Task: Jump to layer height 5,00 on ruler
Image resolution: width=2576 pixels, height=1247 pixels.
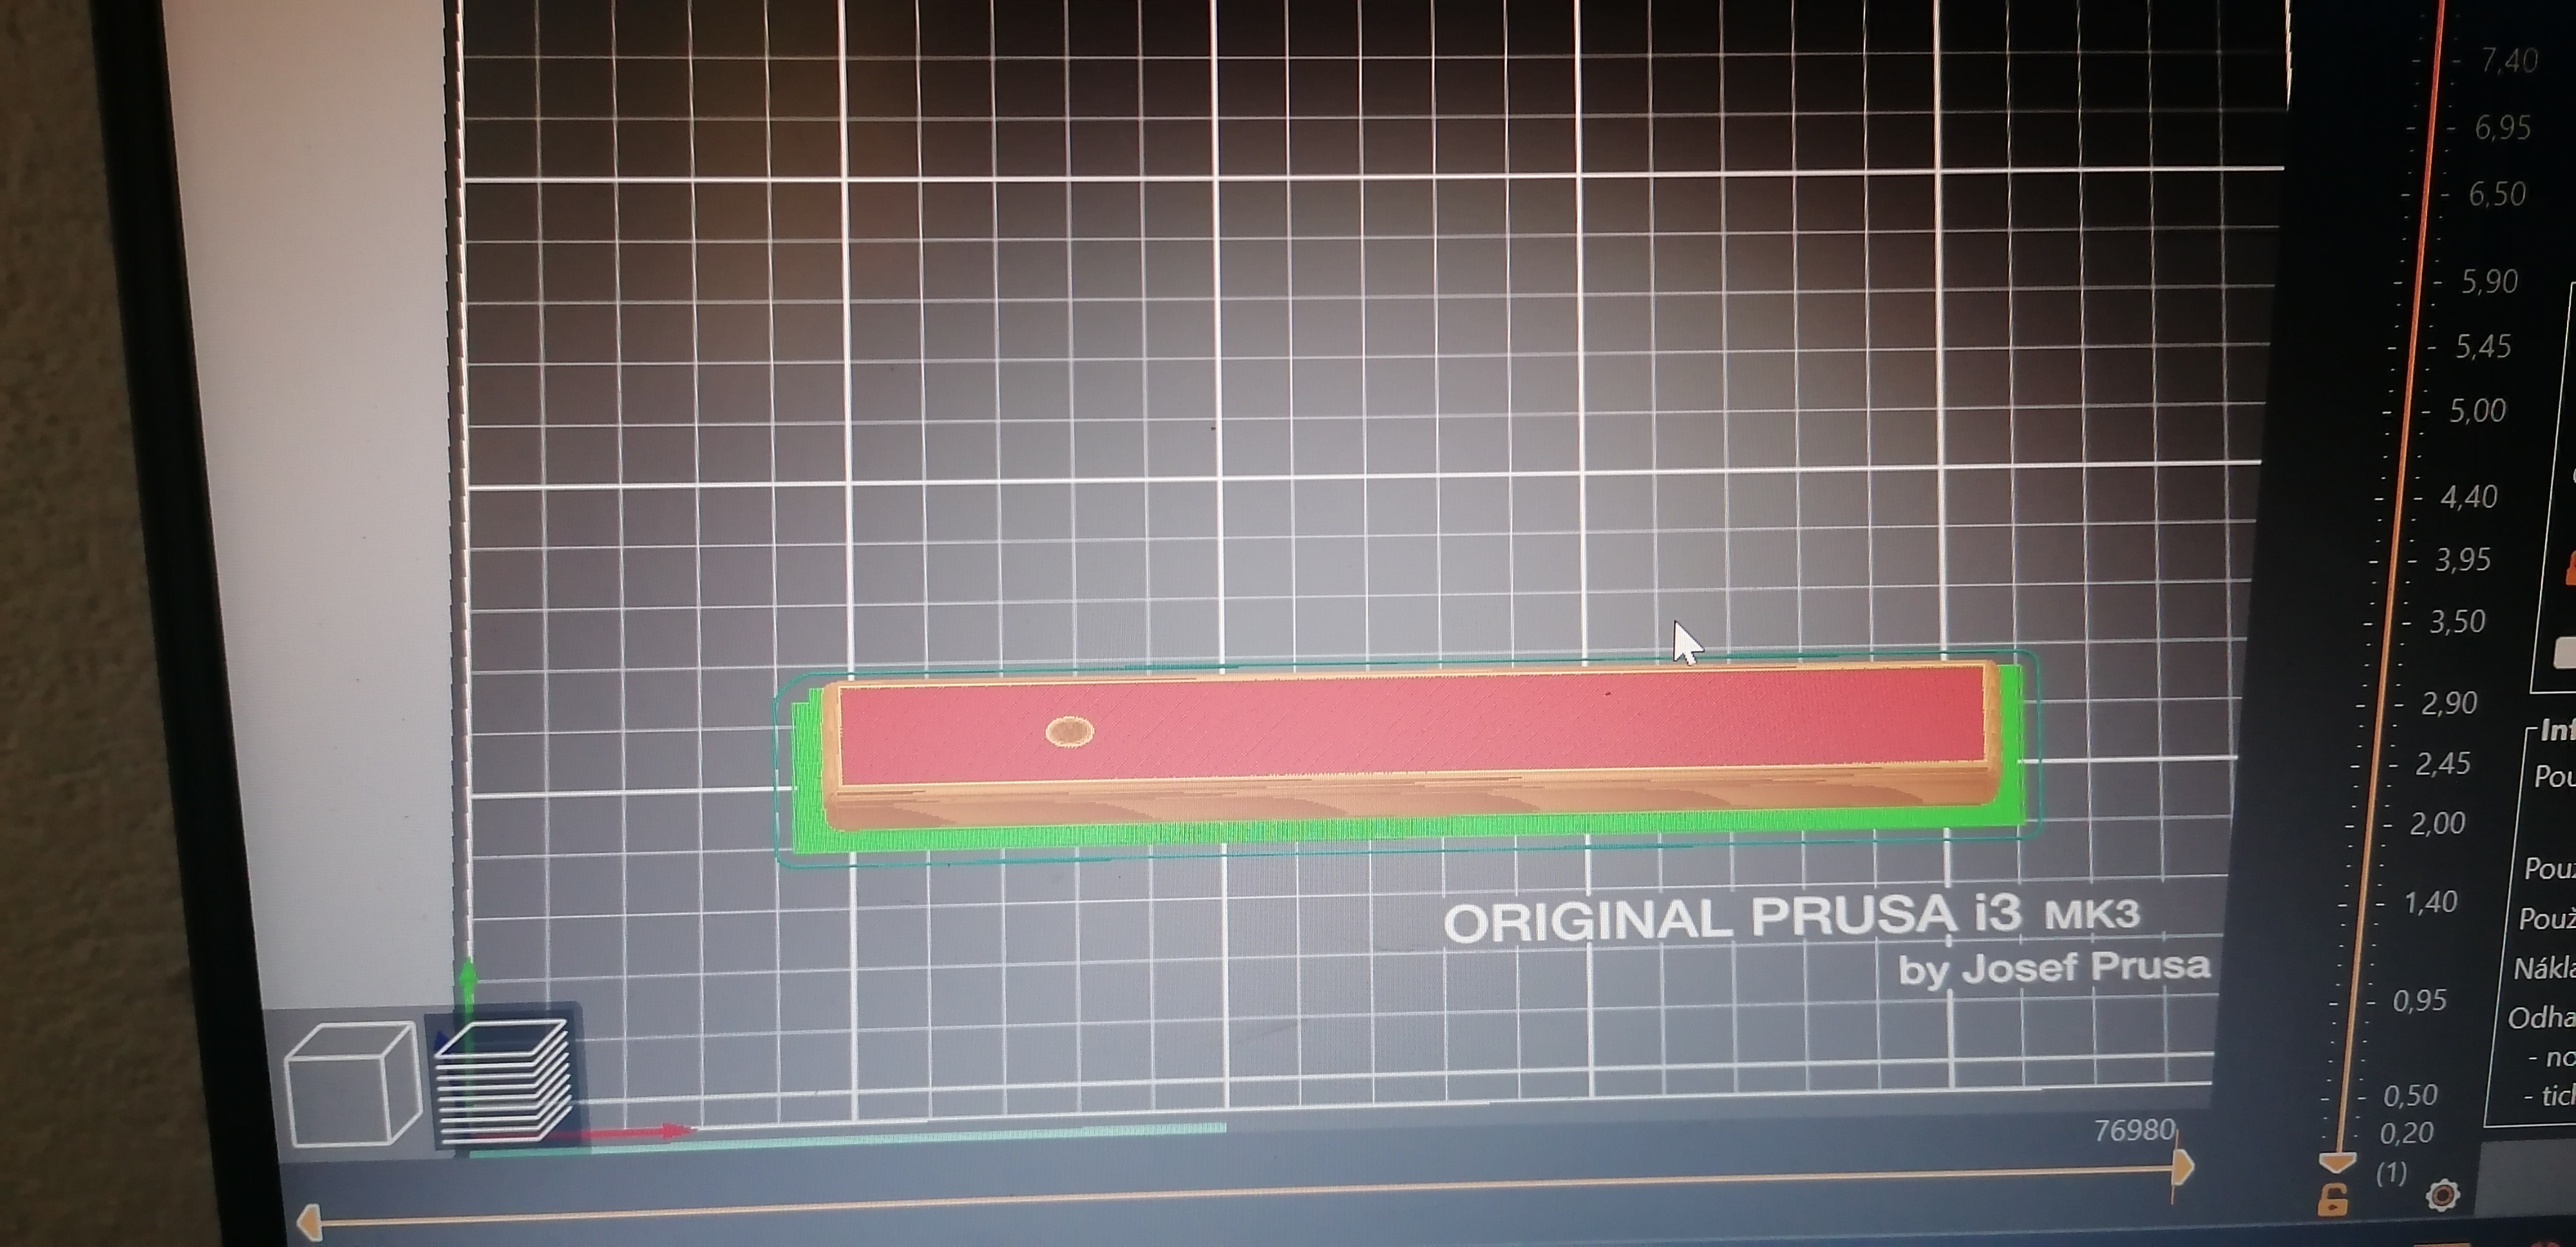Action: point(2477,411)
